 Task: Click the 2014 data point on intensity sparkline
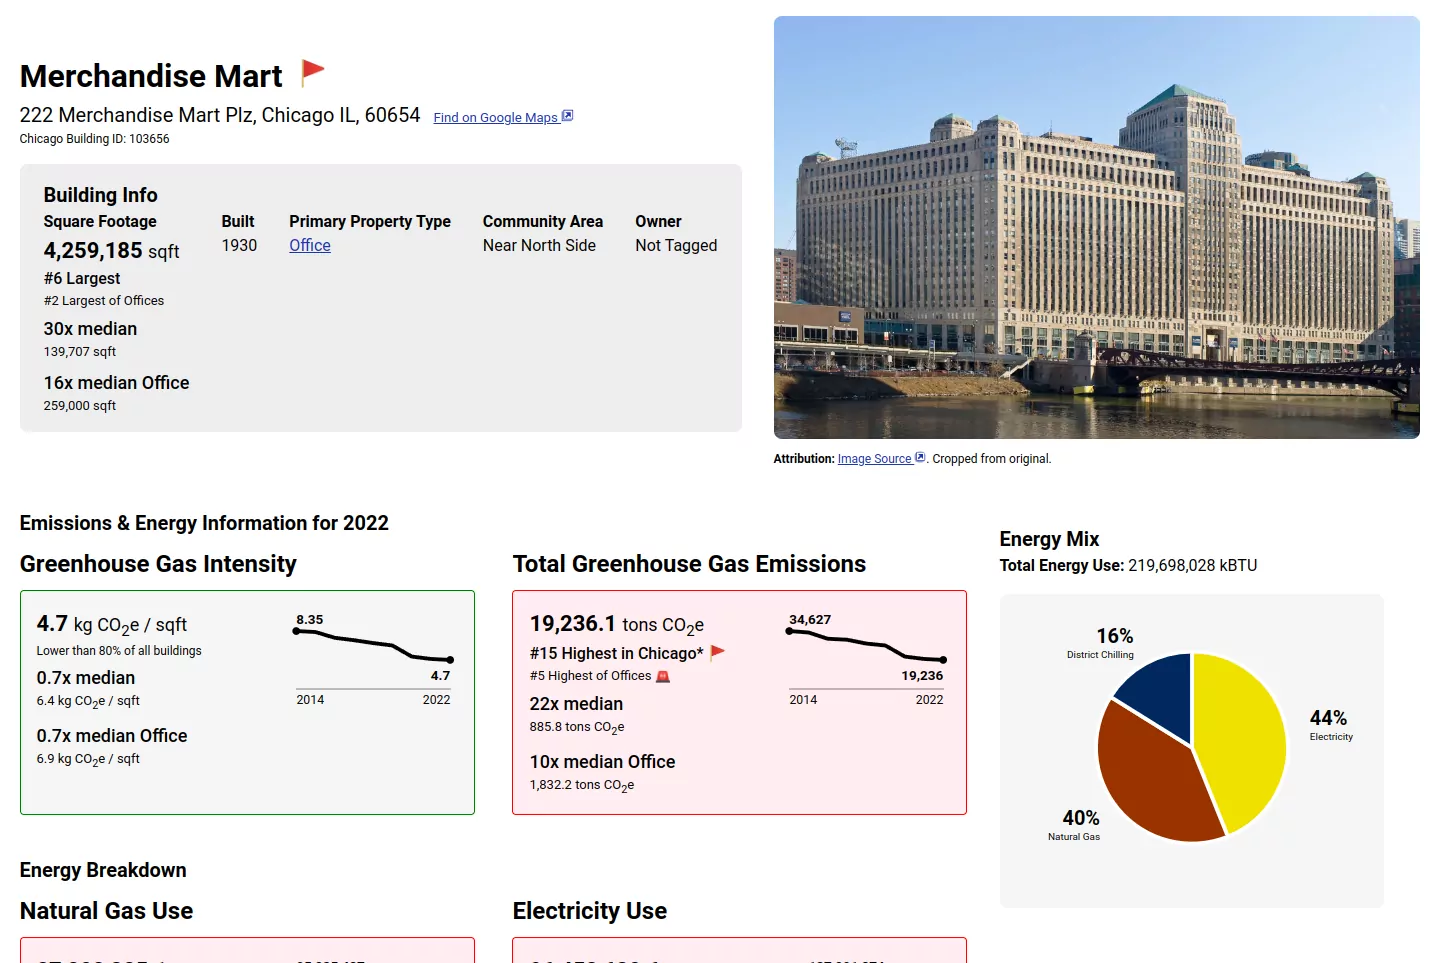[x=296, y=631]
